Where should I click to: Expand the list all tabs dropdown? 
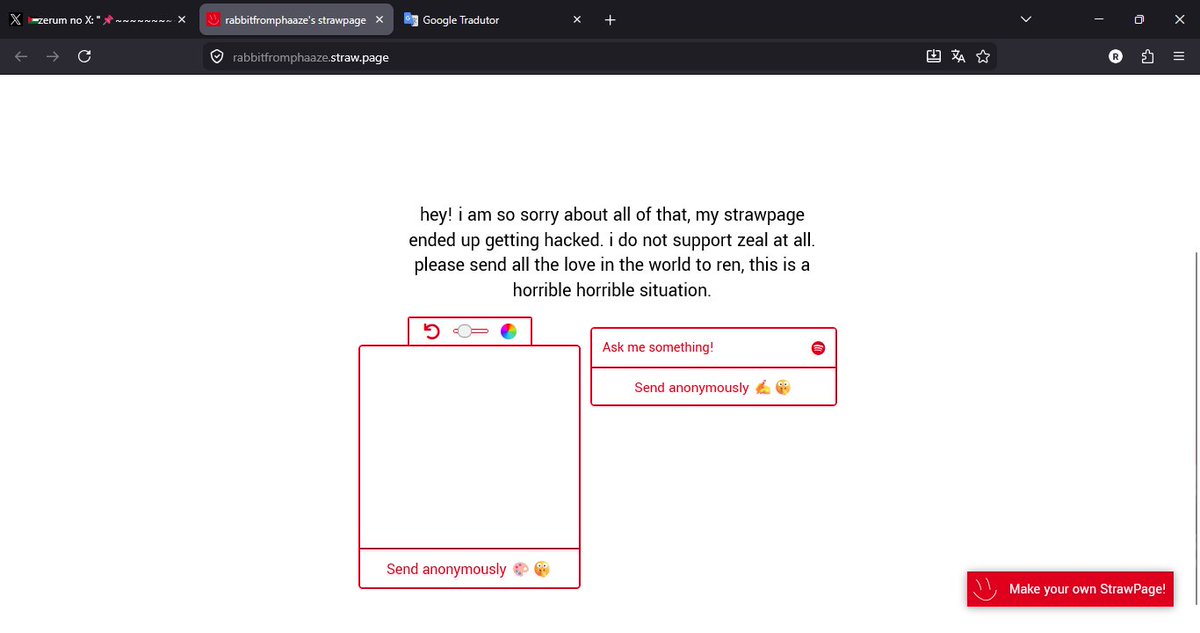tap(1025, 19)
